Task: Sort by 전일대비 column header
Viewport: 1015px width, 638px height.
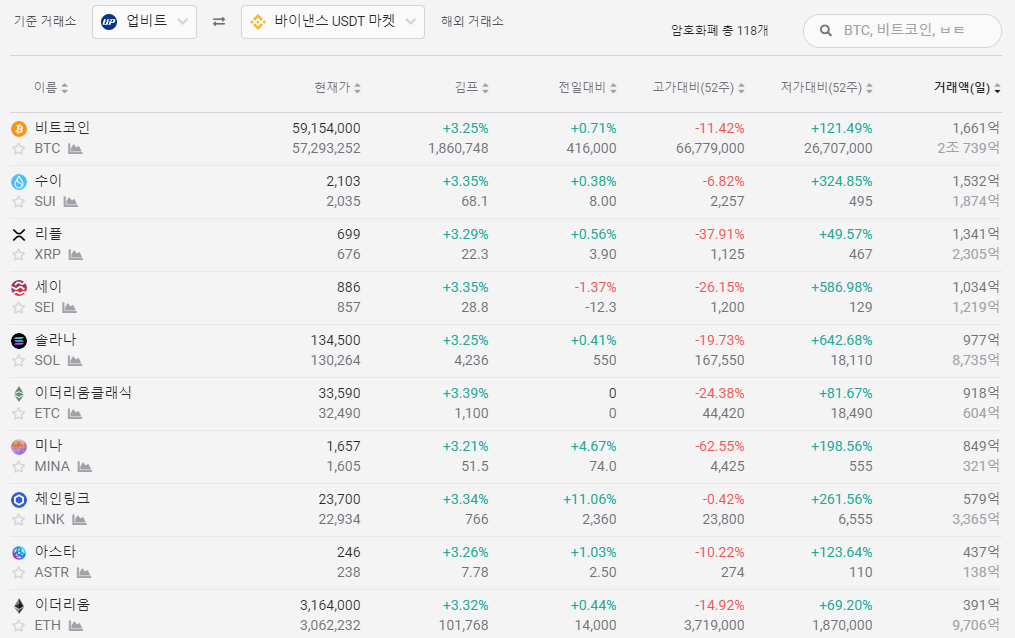Action: pyautogui.click(x=587, y=88)
